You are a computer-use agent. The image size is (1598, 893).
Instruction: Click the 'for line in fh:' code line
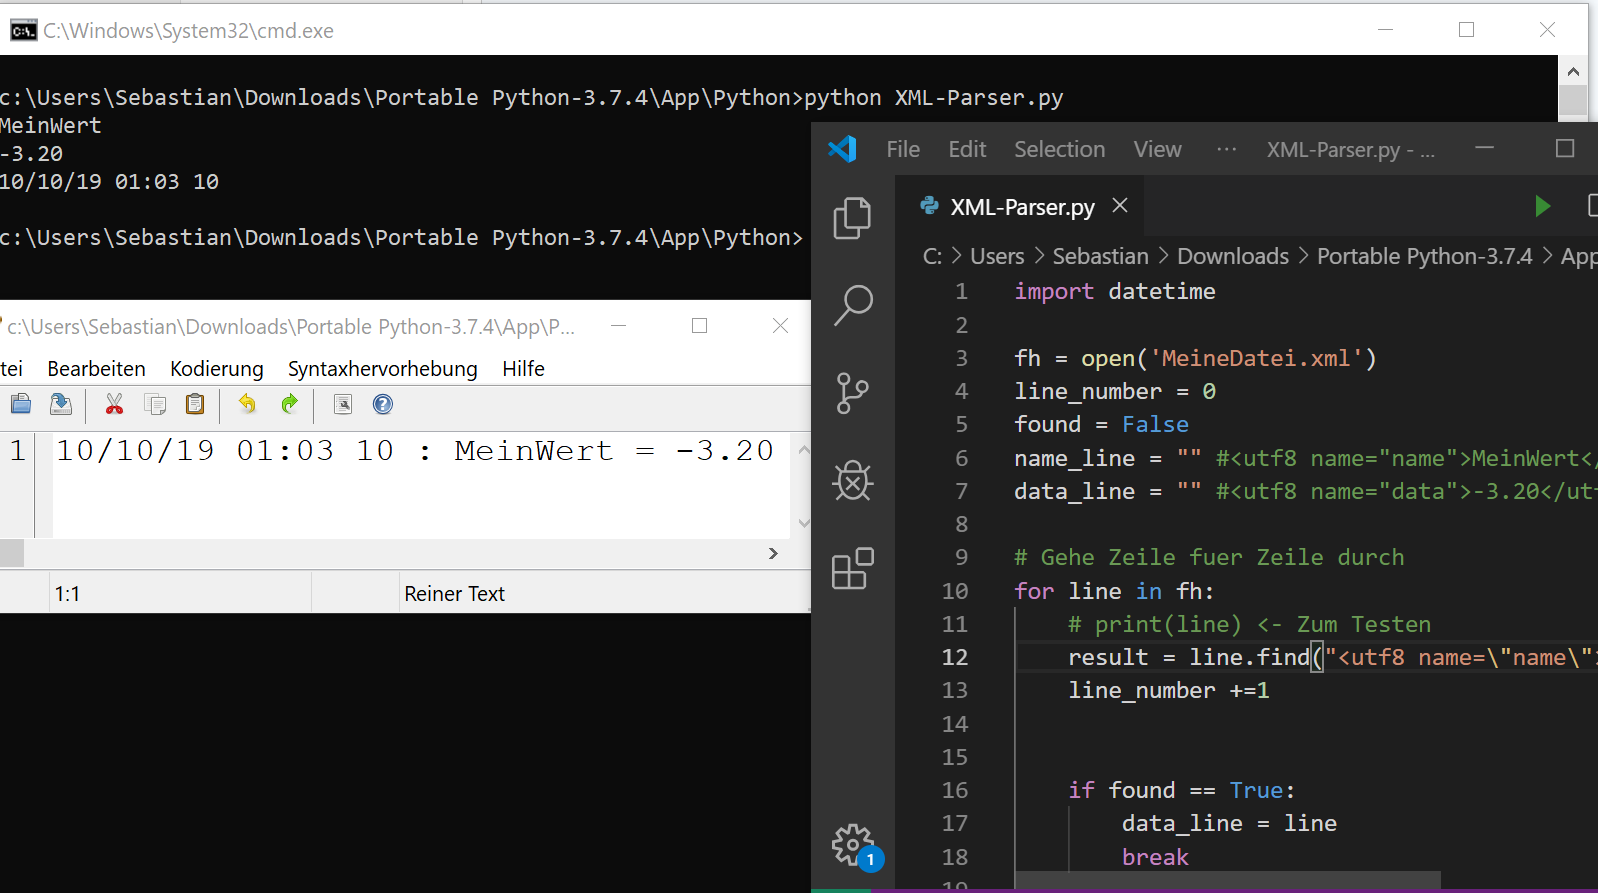tap(1114, 591)
